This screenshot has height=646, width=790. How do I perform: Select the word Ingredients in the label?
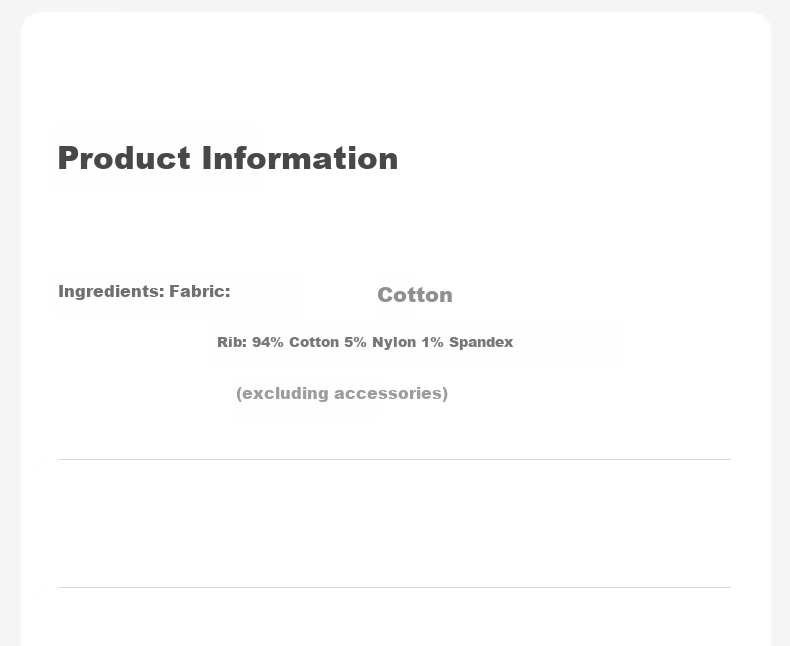(109, 291)
